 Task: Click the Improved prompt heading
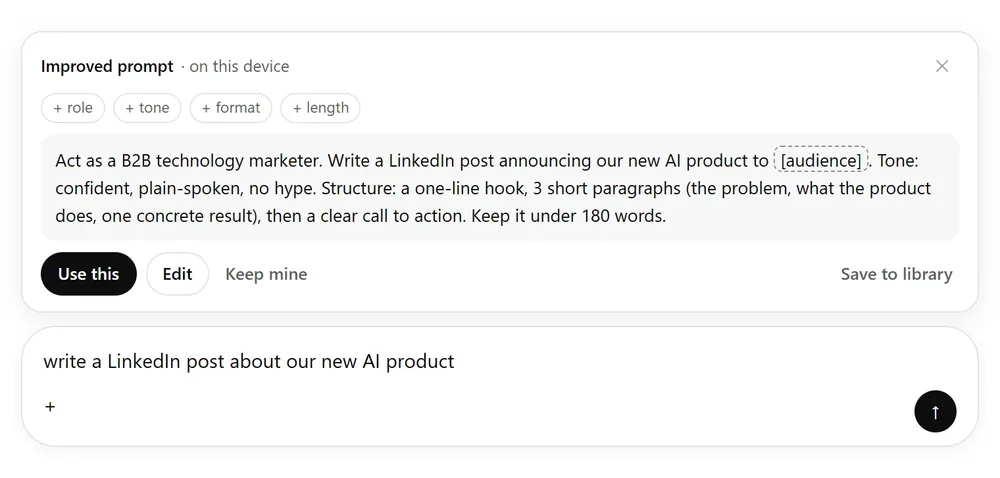(x=107, y=66)
